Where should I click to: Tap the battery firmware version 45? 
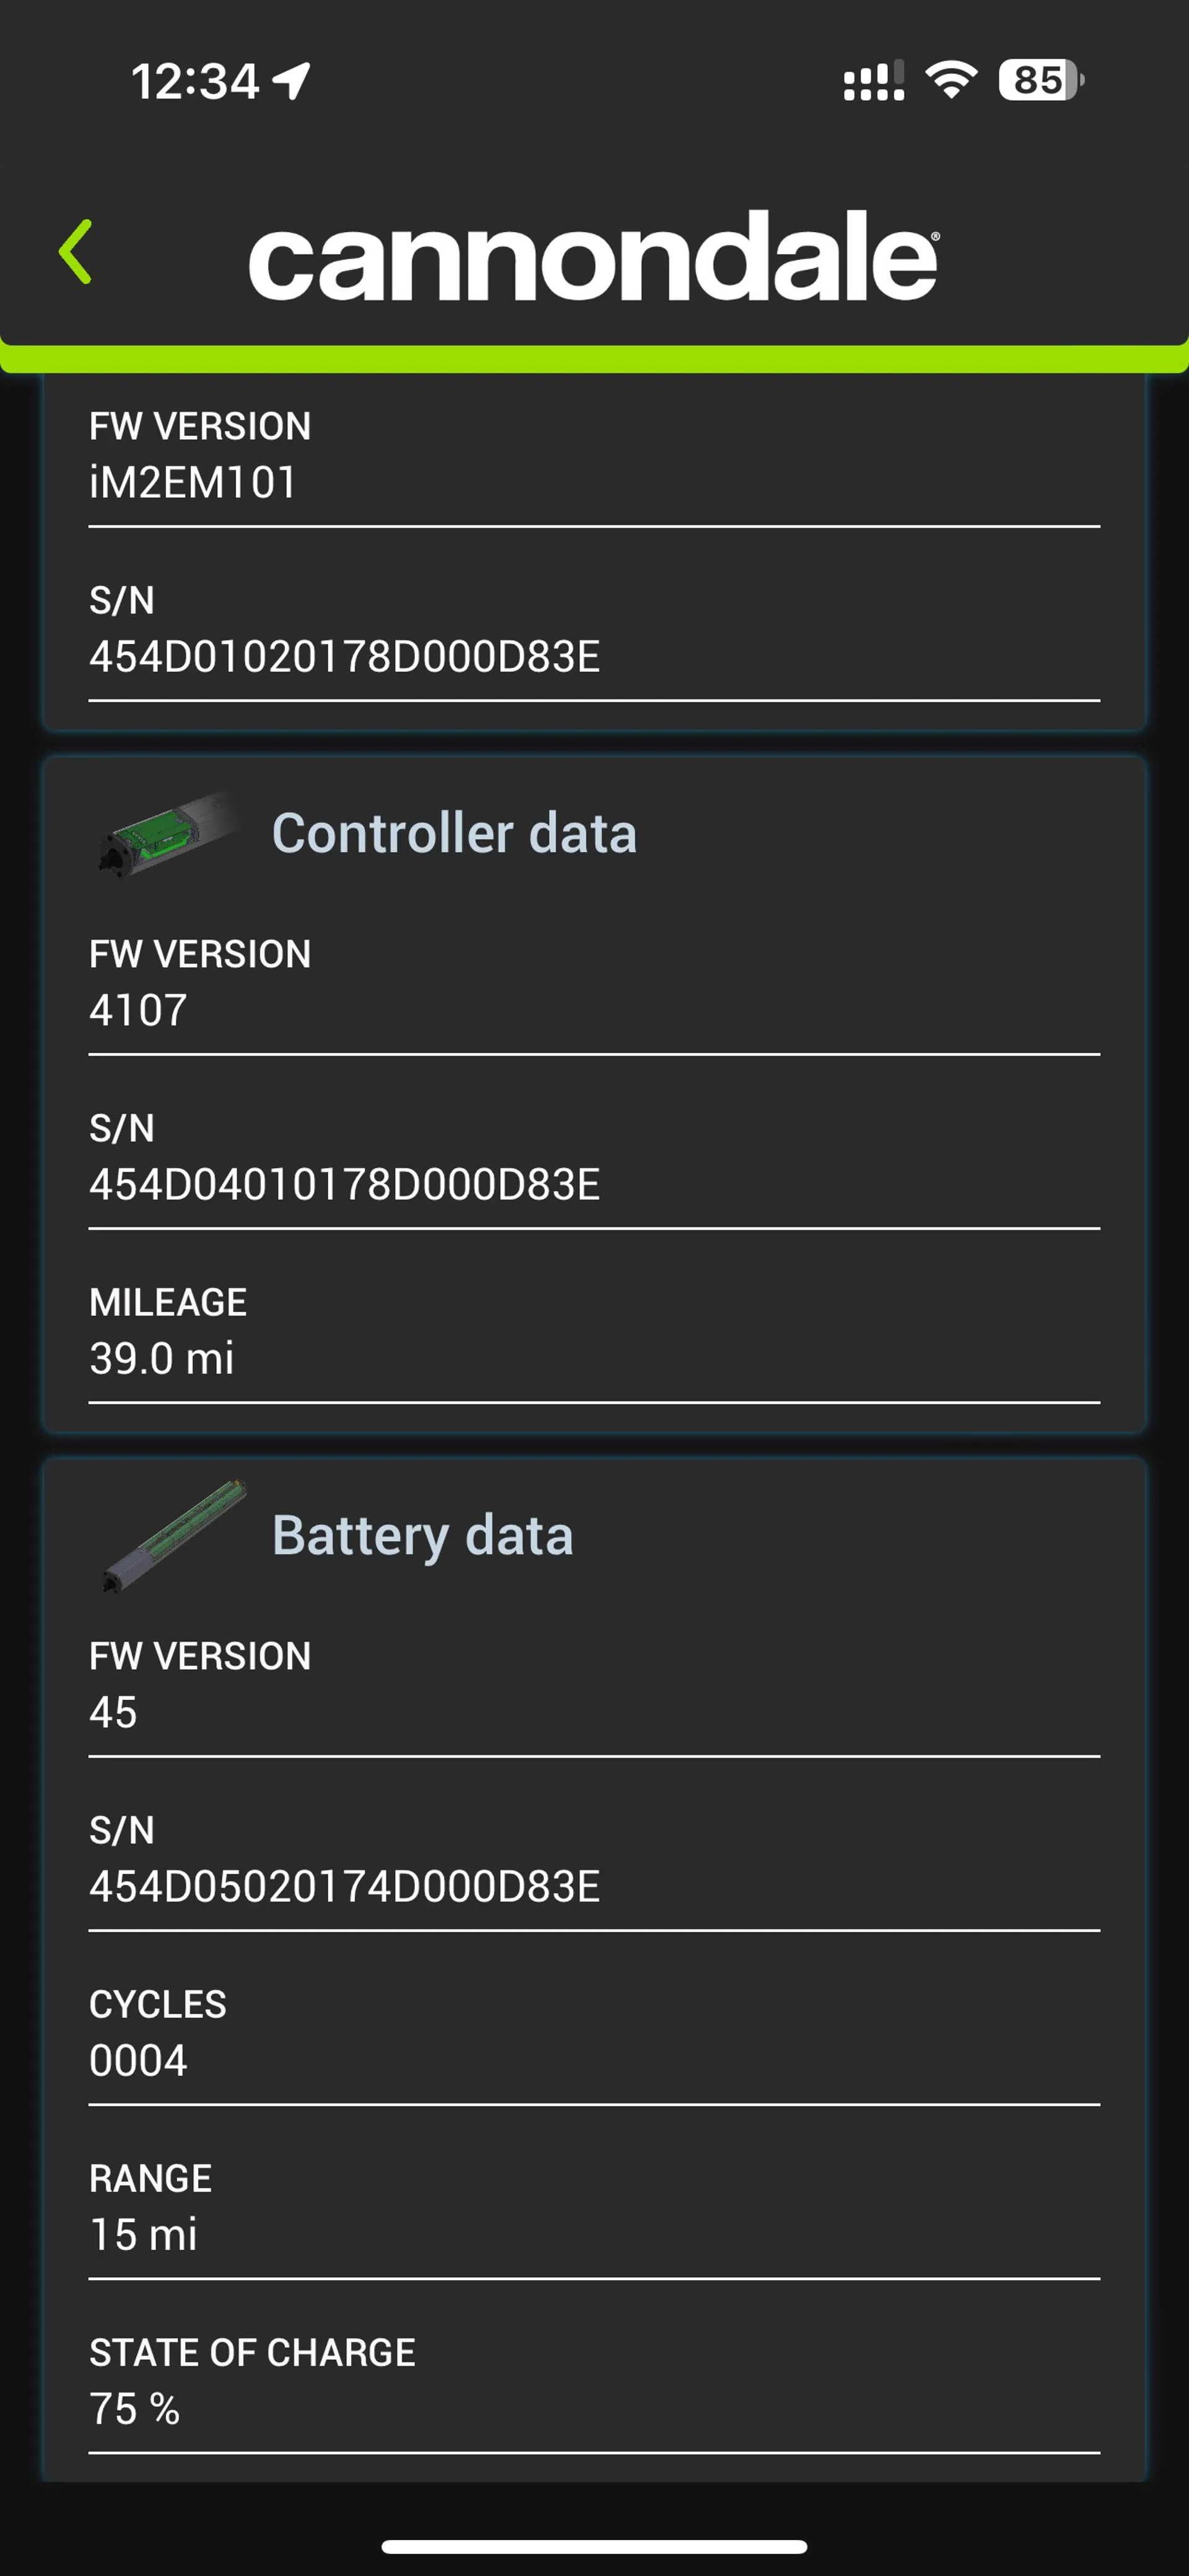[x=113, y=1713]
